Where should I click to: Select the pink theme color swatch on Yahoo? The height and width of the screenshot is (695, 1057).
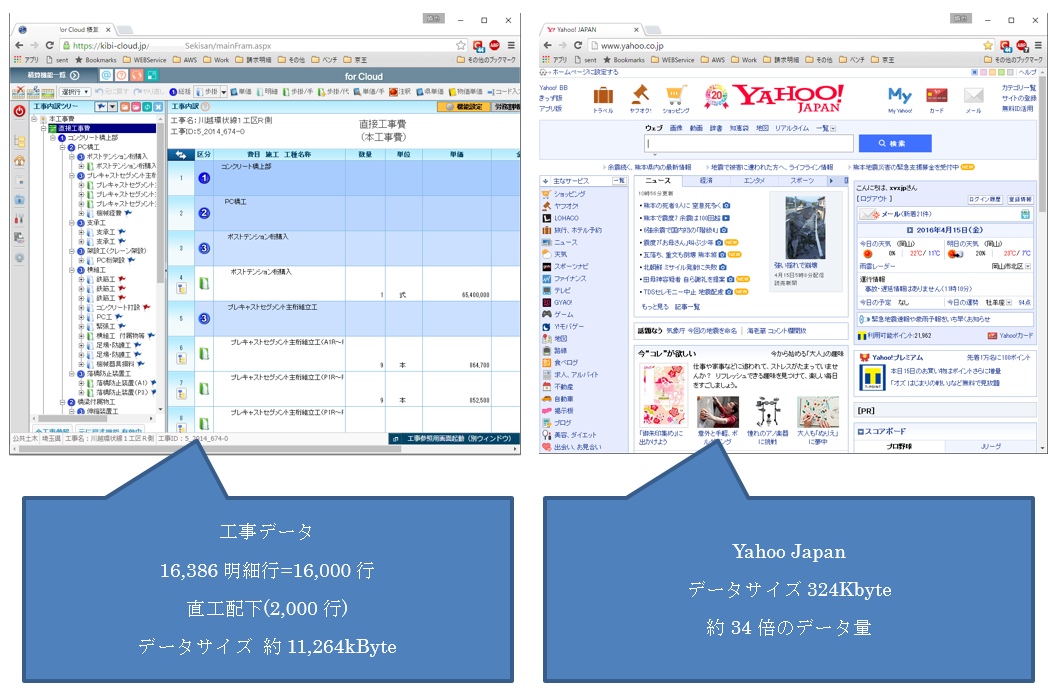[x=984, y=72]
